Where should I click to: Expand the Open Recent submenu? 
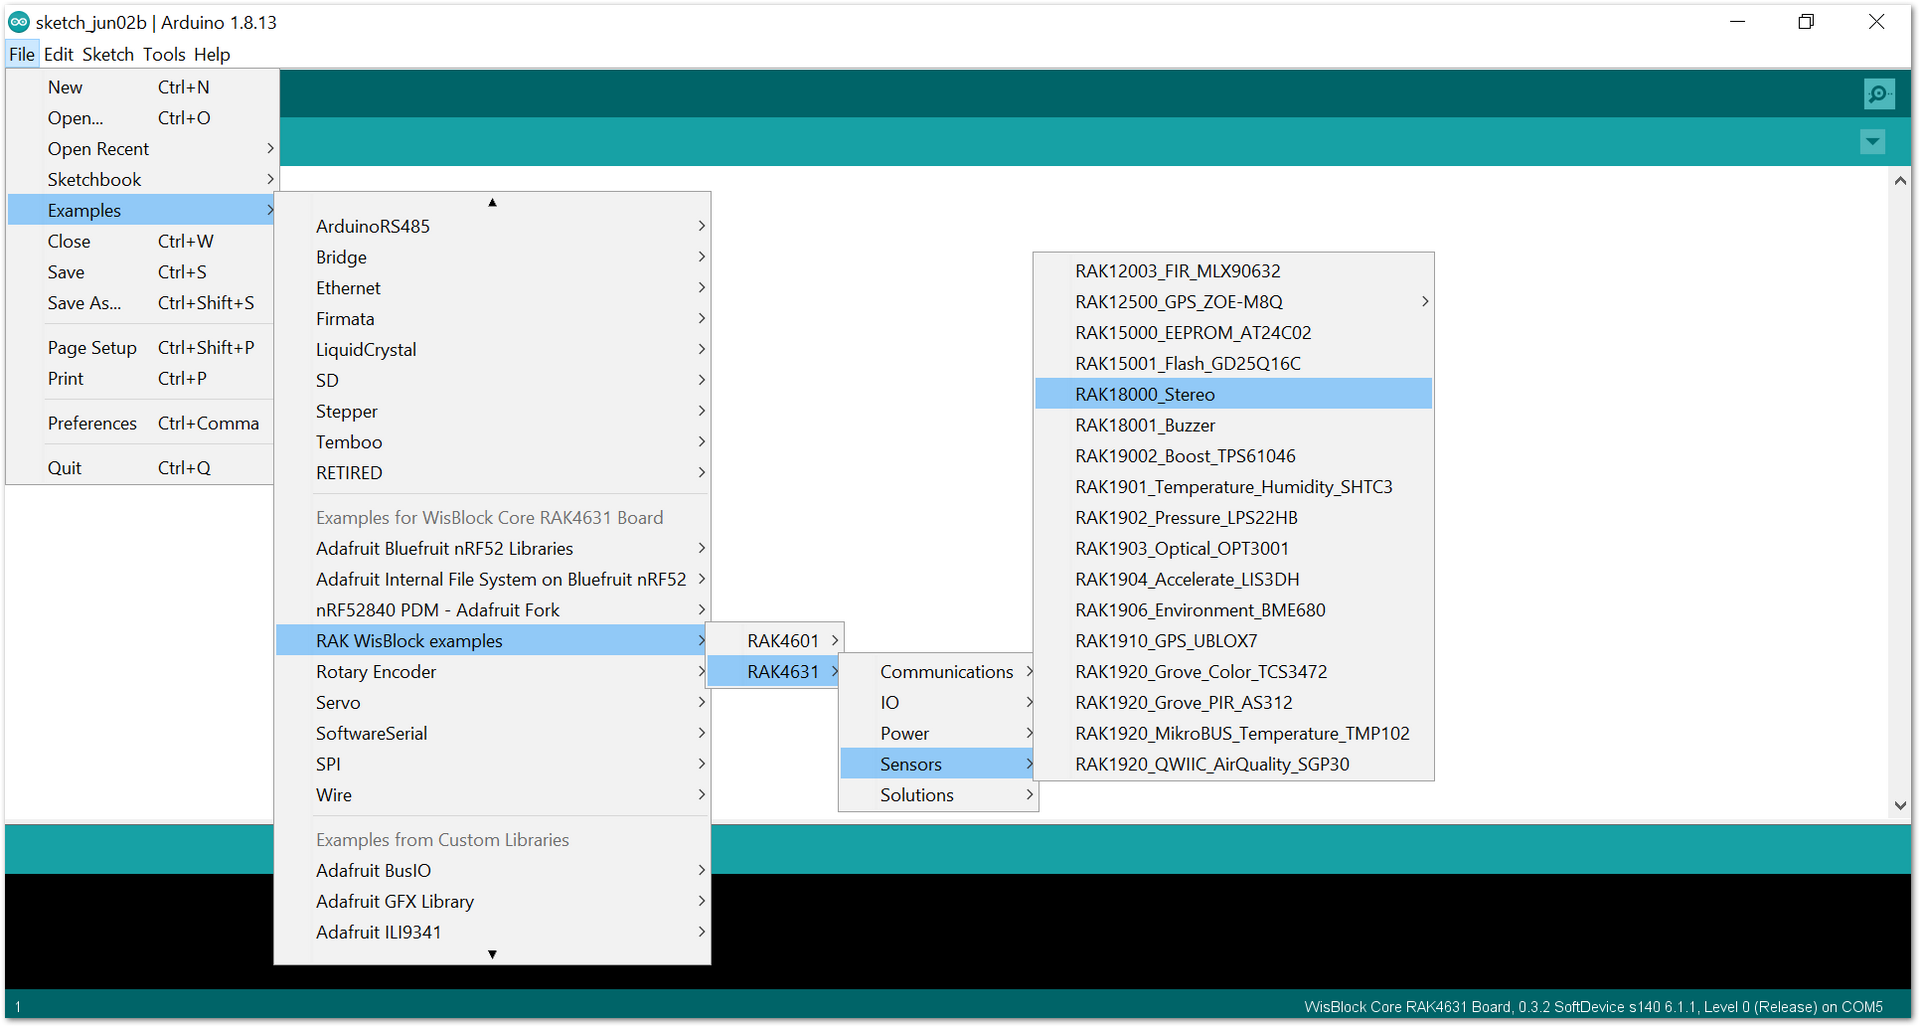141,149
